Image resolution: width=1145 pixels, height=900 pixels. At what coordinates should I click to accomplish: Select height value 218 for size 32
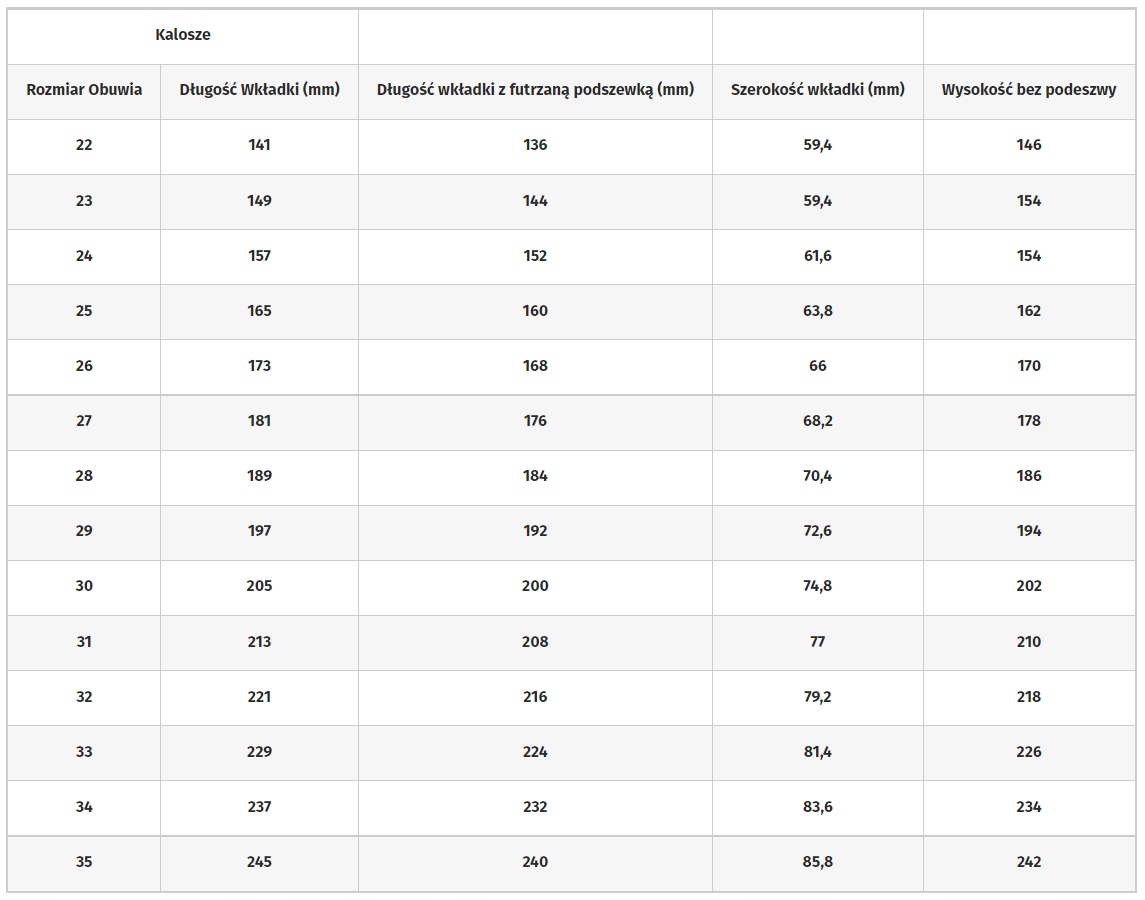click(x=1029, y=697)
